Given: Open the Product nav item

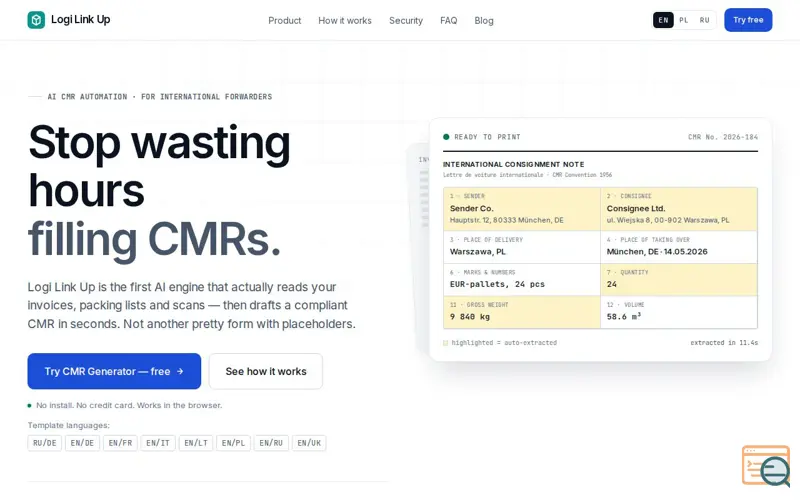Looking at the screenshot, I should pyautogui.click(x=285, y=20).
